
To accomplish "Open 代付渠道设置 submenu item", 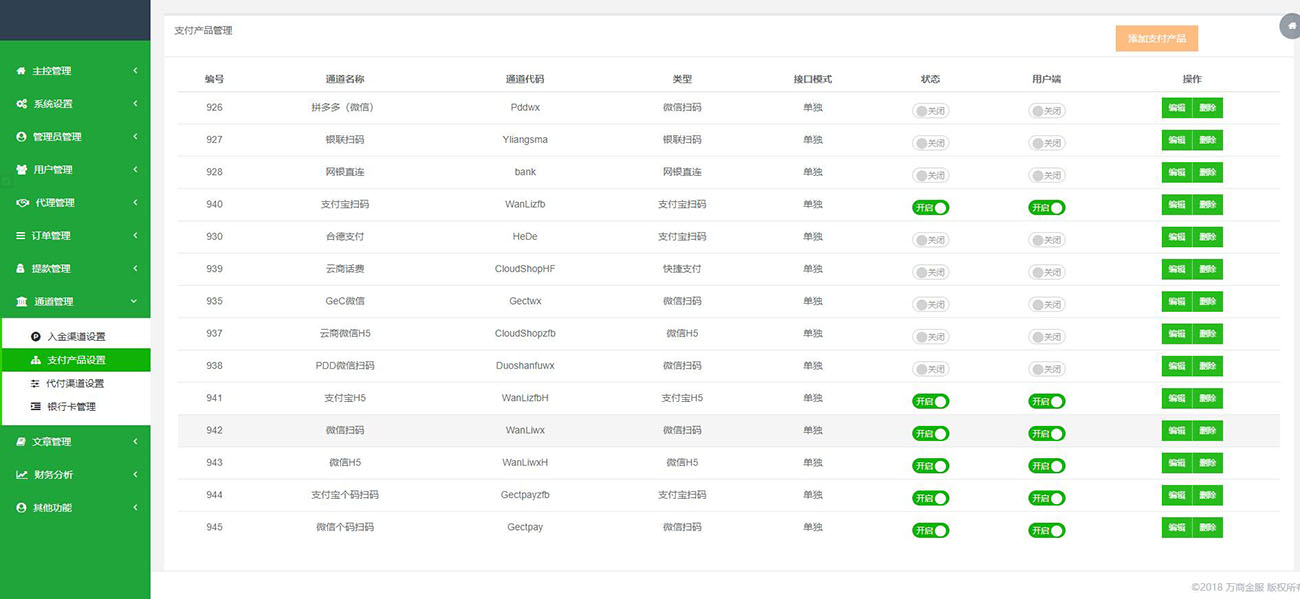I will point(75,384).
